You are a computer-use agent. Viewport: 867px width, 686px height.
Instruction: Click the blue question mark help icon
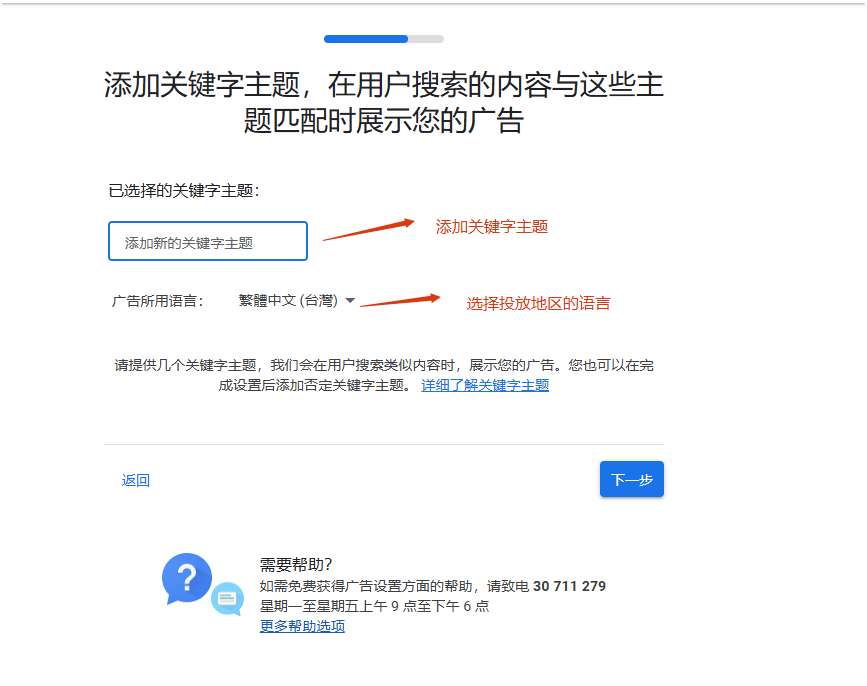pyautogui.click(x=186, y=579)
